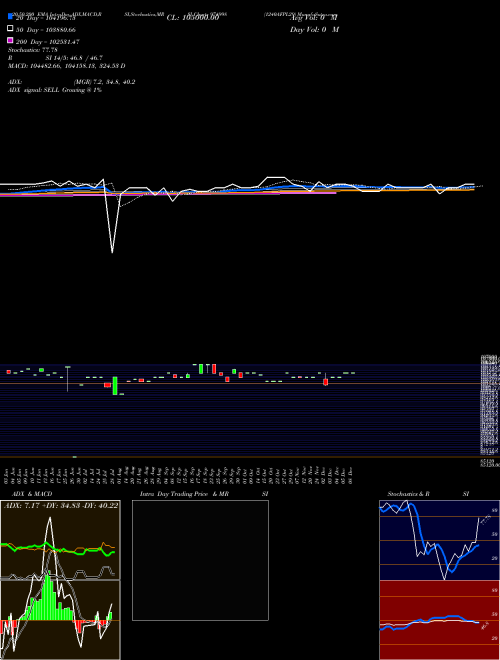Click the price scale on the candlestick chart
Viewport: 500px width, 660px height.
[x=490, y=411]
